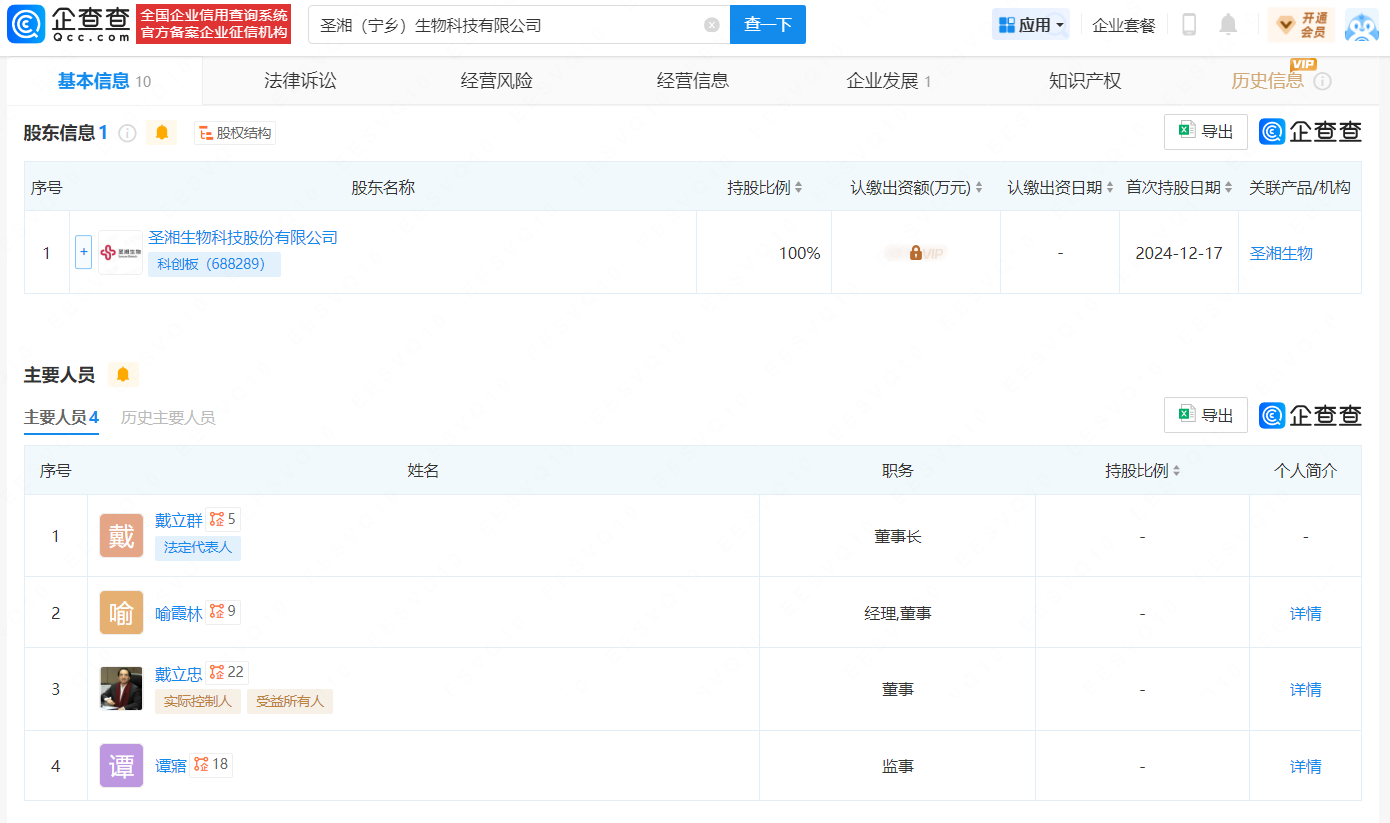Click the 开通会员 VIP badge
Screen dimensions: 1390x823
(x=1301, y=25)
